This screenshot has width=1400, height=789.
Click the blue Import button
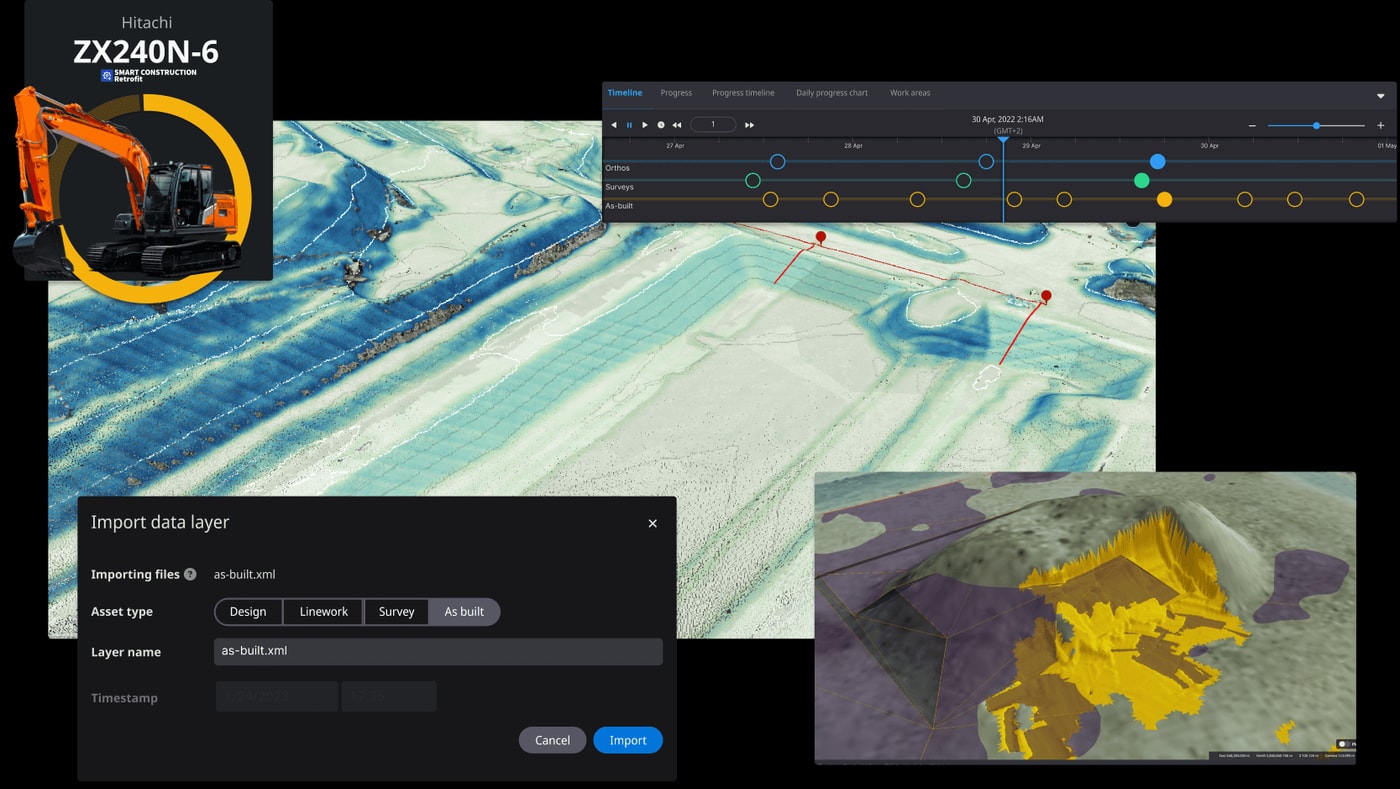tap(628, 740)
